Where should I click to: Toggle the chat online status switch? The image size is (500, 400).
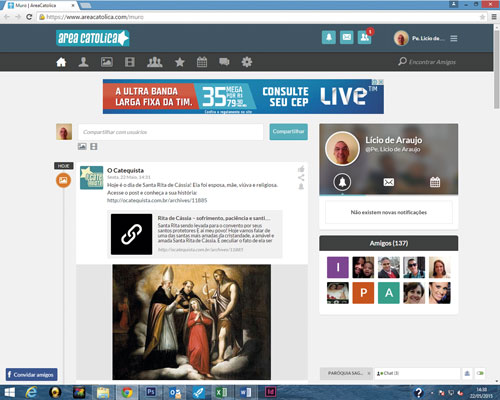tap(480, 373)
